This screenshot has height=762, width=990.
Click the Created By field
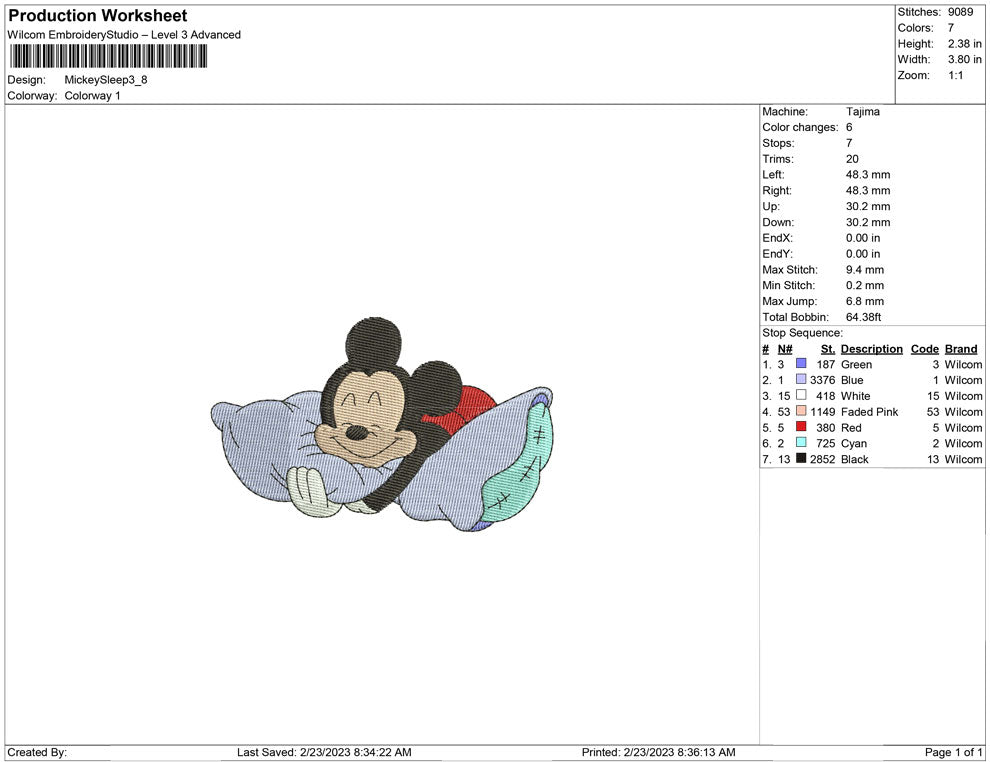point(37,752)
